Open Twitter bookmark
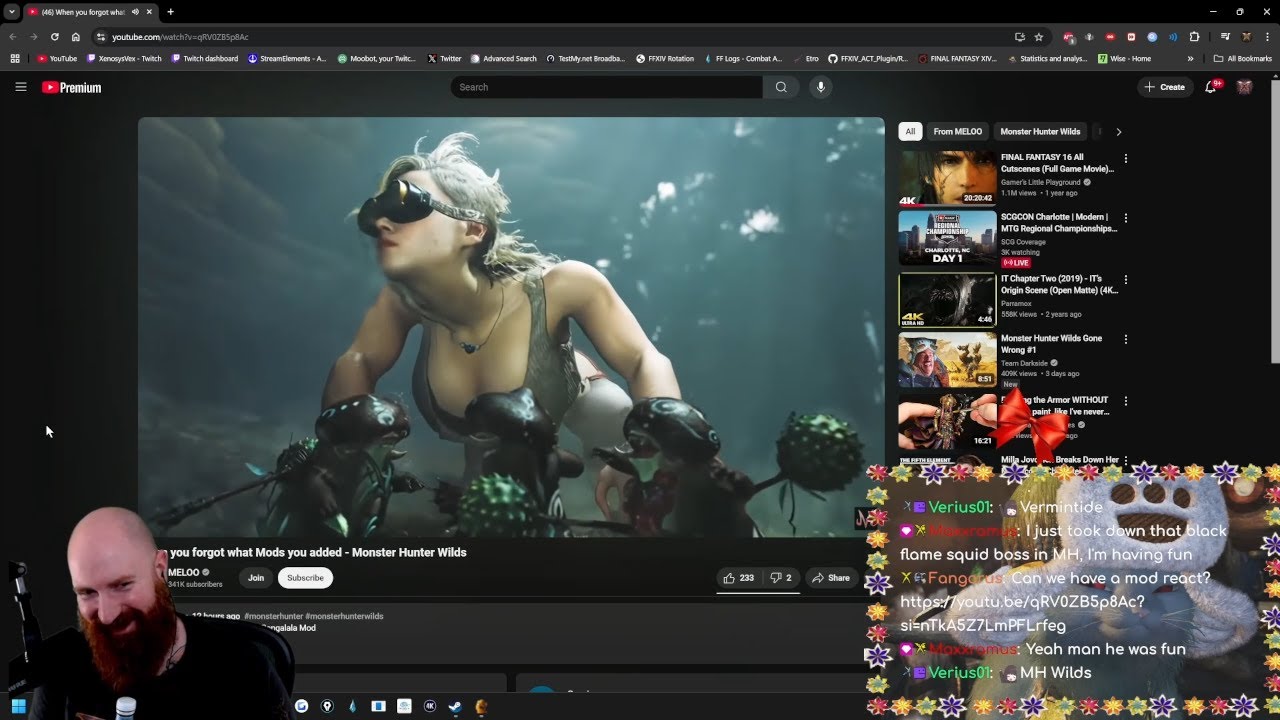 tap(444, 59)
